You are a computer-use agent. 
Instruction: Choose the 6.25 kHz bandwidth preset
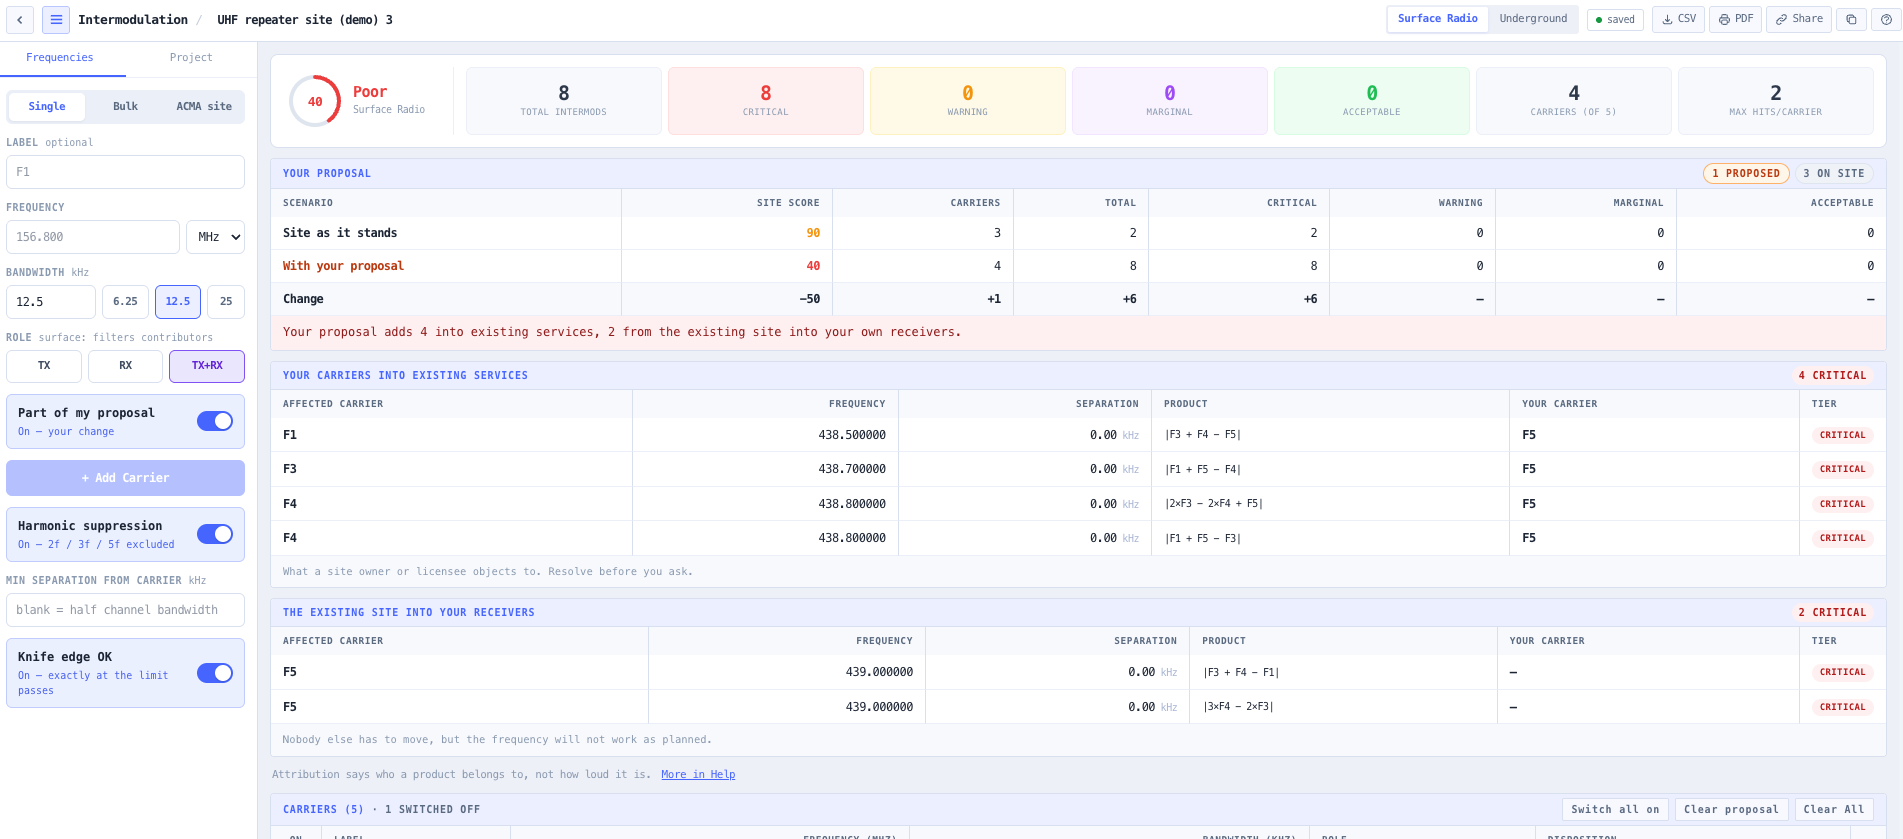point(125,302)
